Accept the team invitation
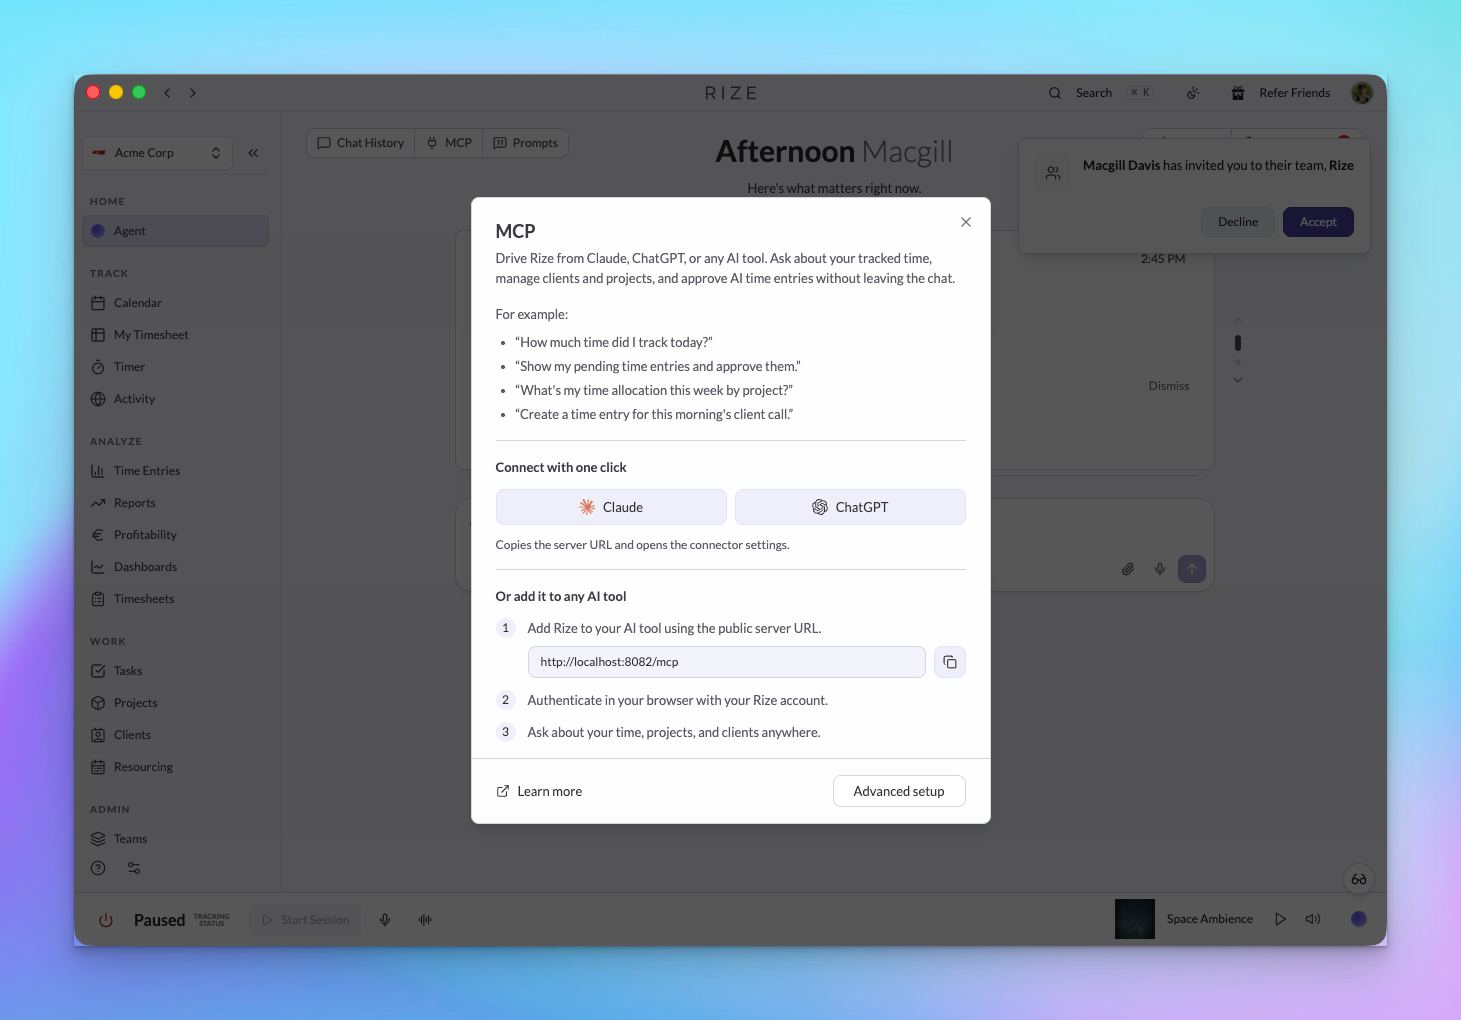The width and height of the screenshot is (1461, 1020). [1318, 222]
